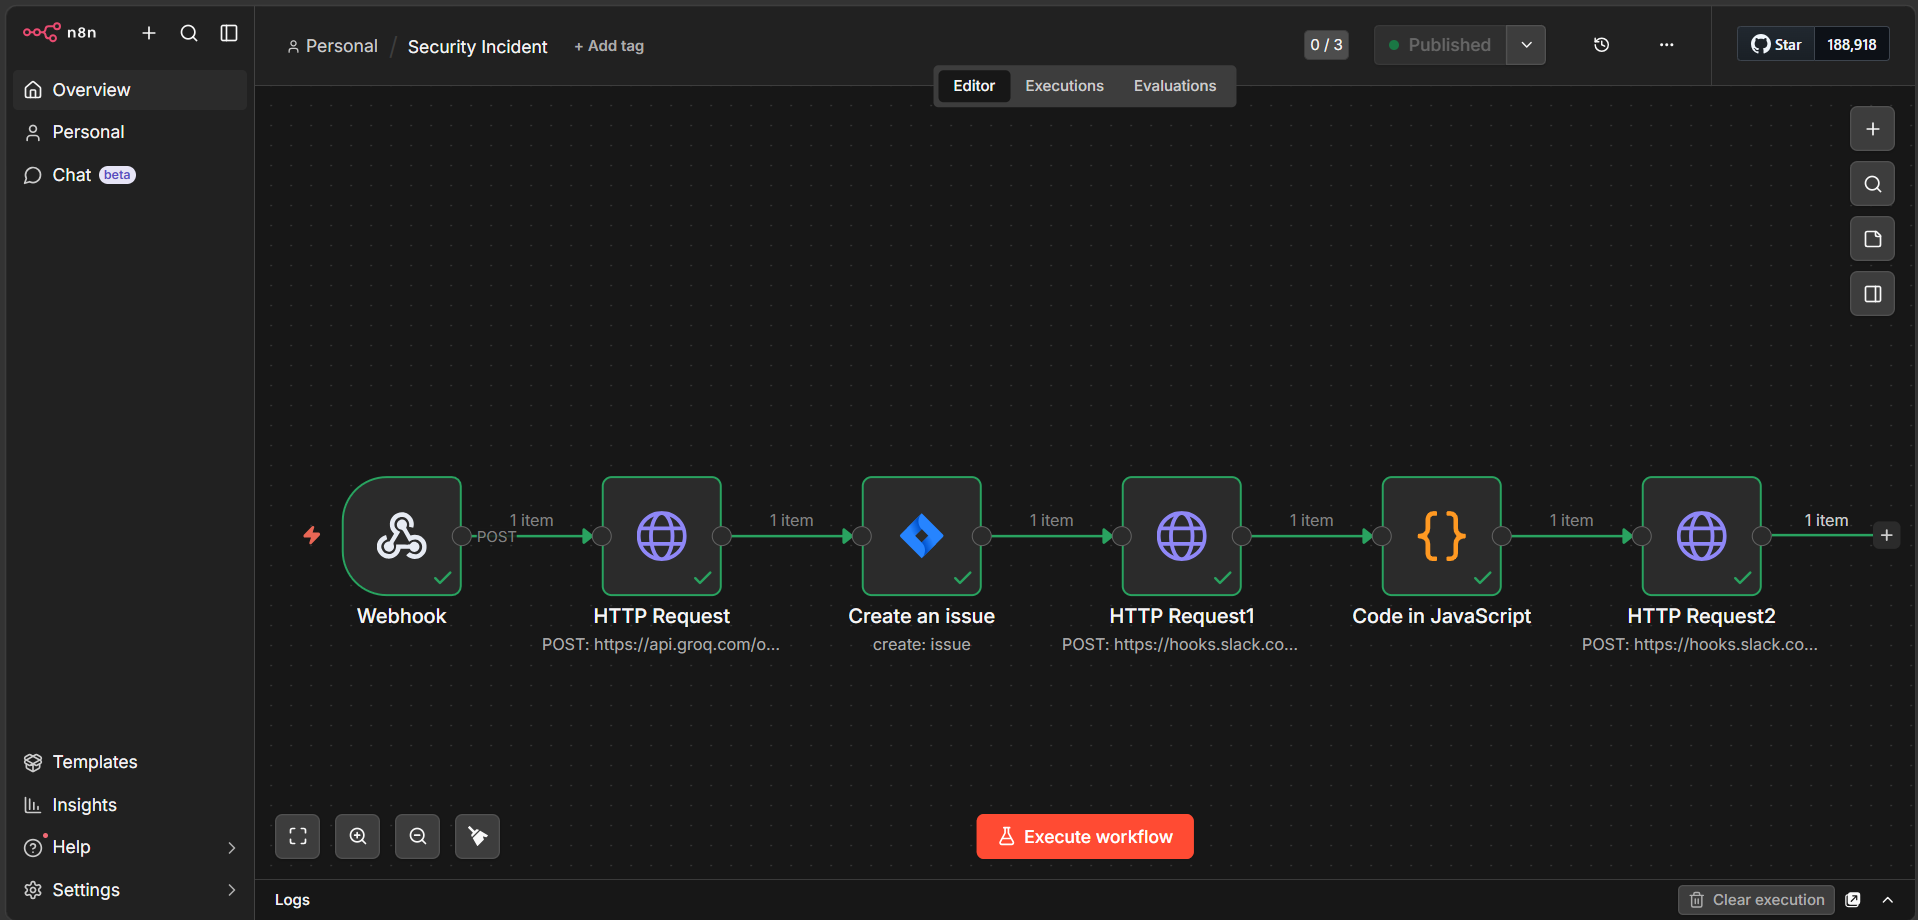Image resolution: width=1918 pixels, height=920 pixels.
Task: Select the Webhook trigger node
Action: [x=402, y=536]
